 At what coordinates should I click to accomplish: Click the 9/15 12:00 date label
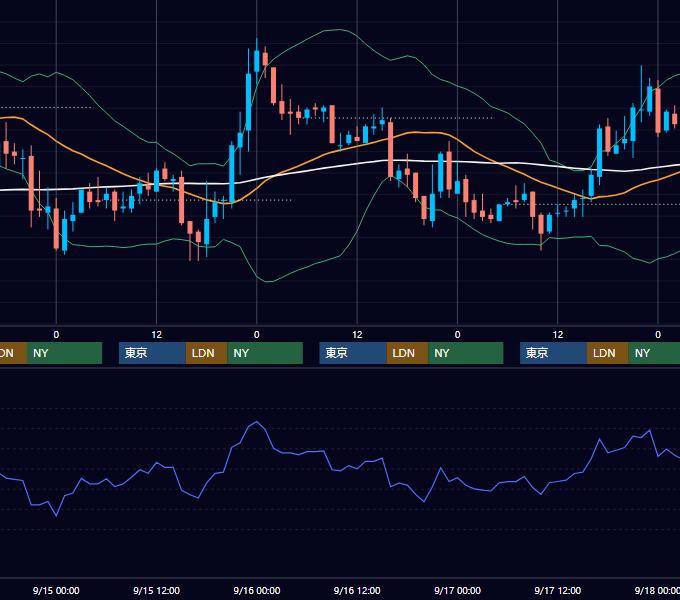pos(157,590)
